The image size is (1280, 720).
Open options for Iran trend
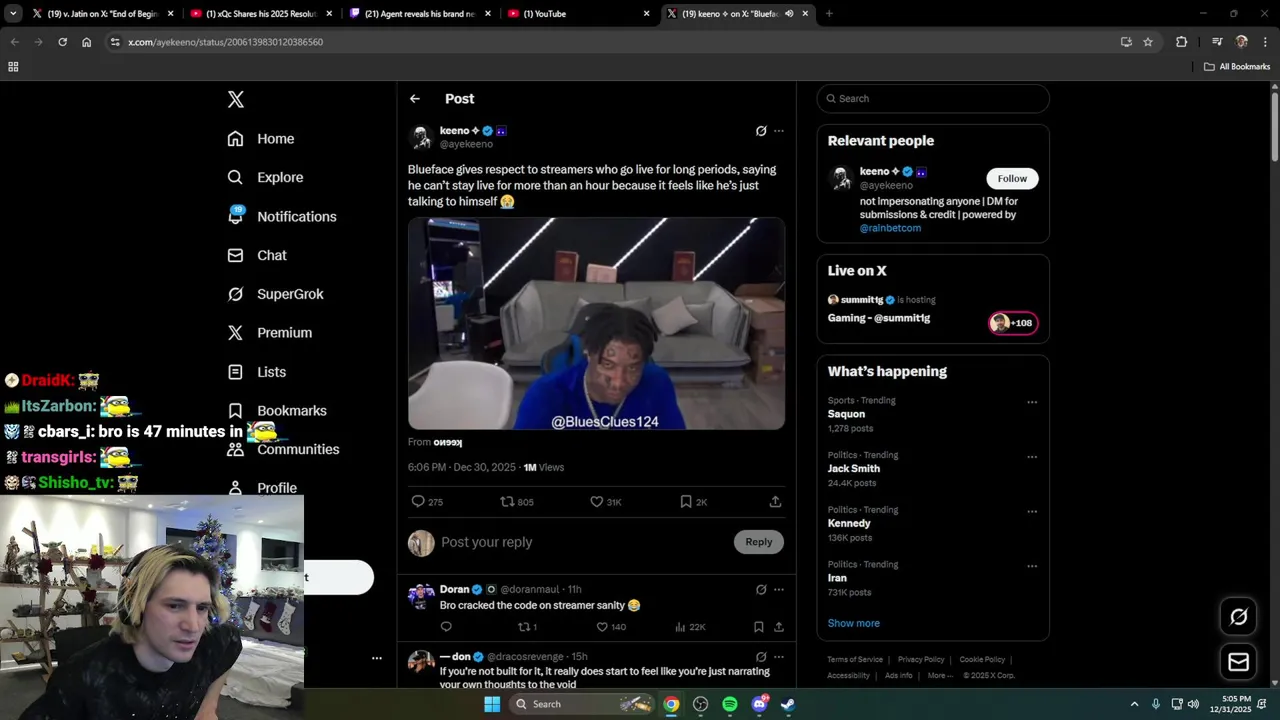[1032, 566]
